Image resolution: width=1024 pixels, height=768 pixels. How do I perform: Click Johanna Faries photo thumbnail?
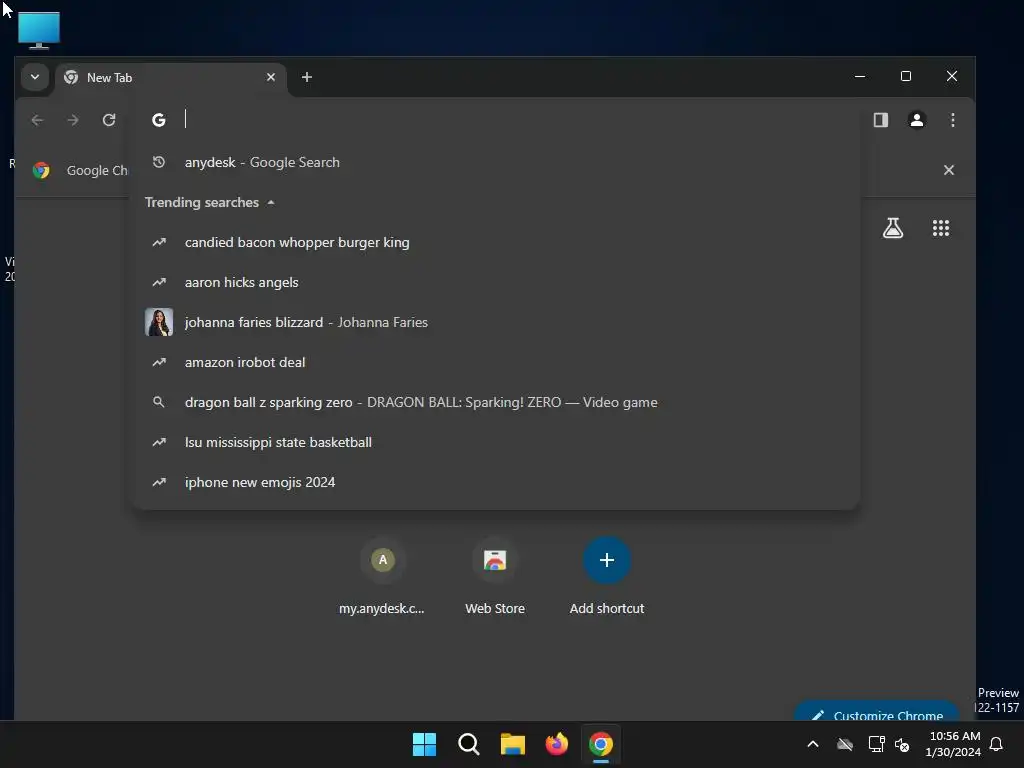[x=159, y=322]
